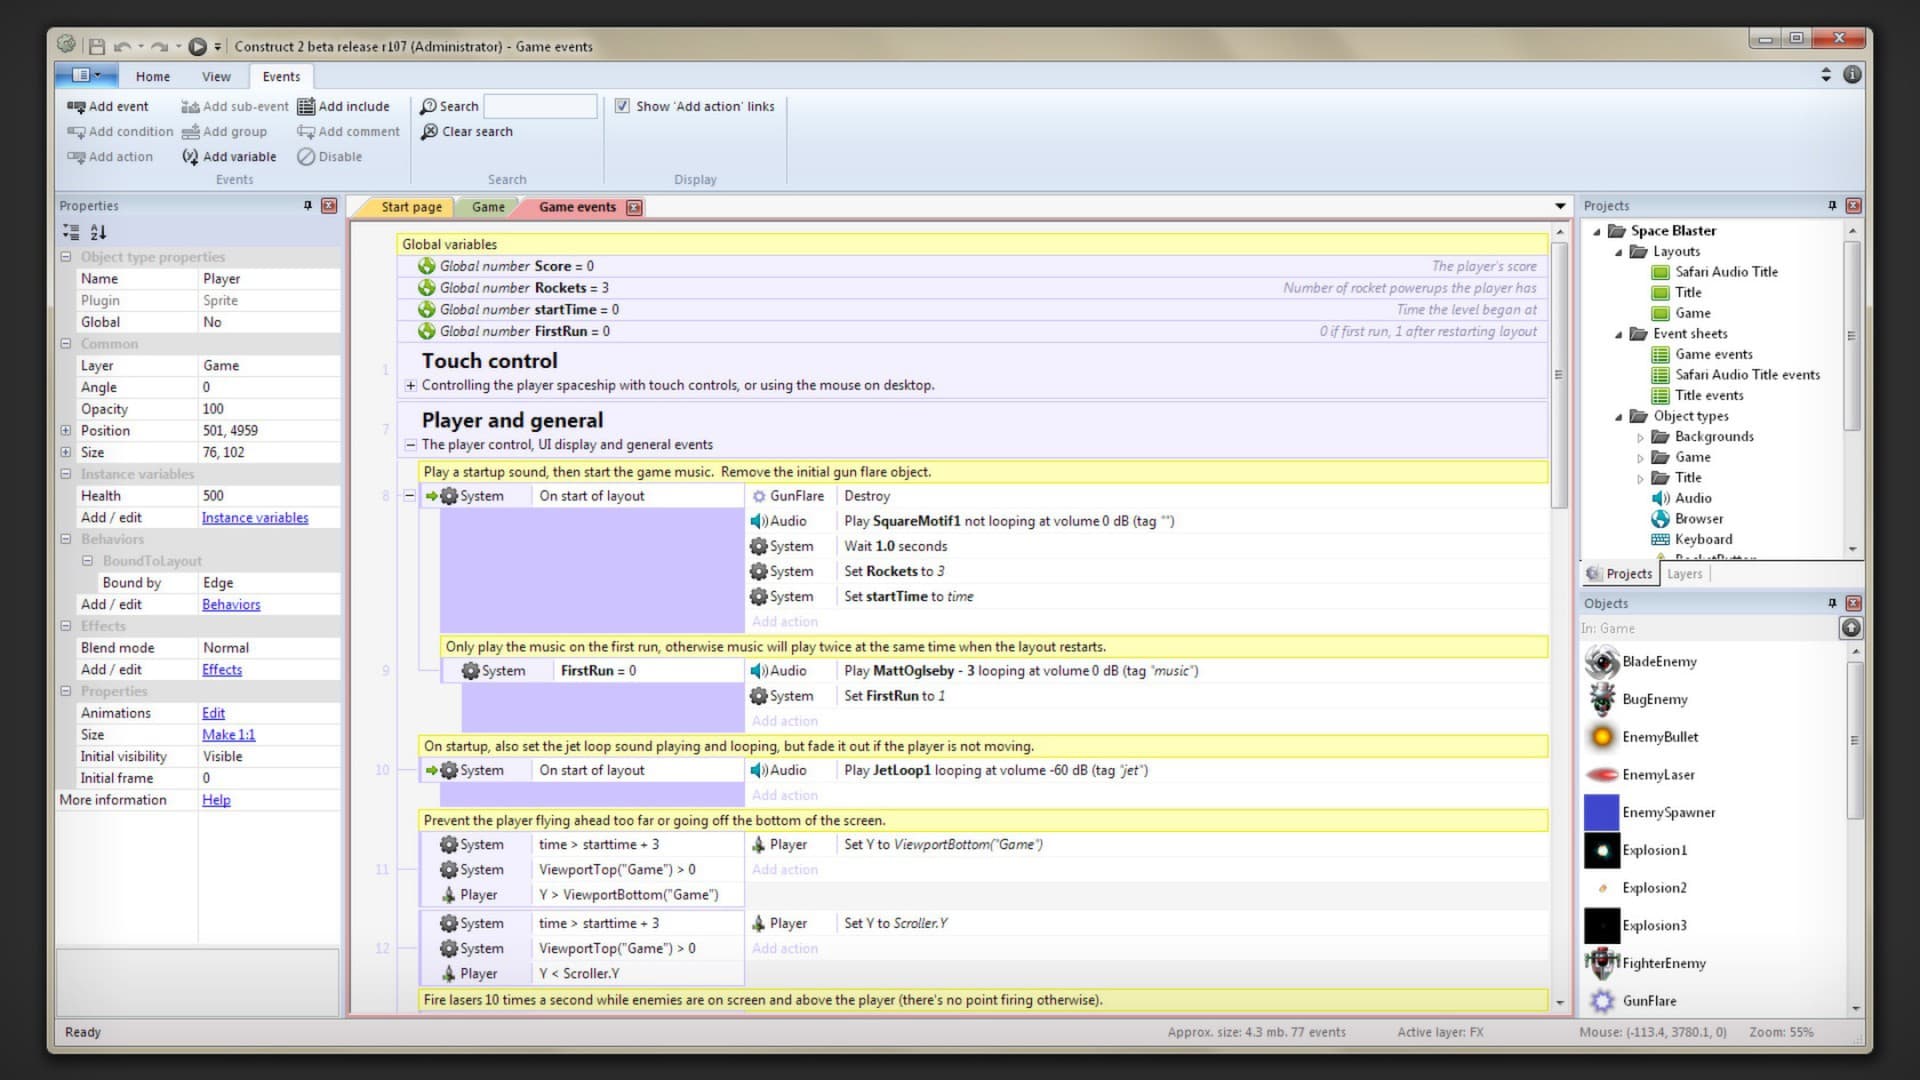Expand the Backgrounds folder in Object types
This screenshot has height=1080, width=1920.
point(1640,437)
